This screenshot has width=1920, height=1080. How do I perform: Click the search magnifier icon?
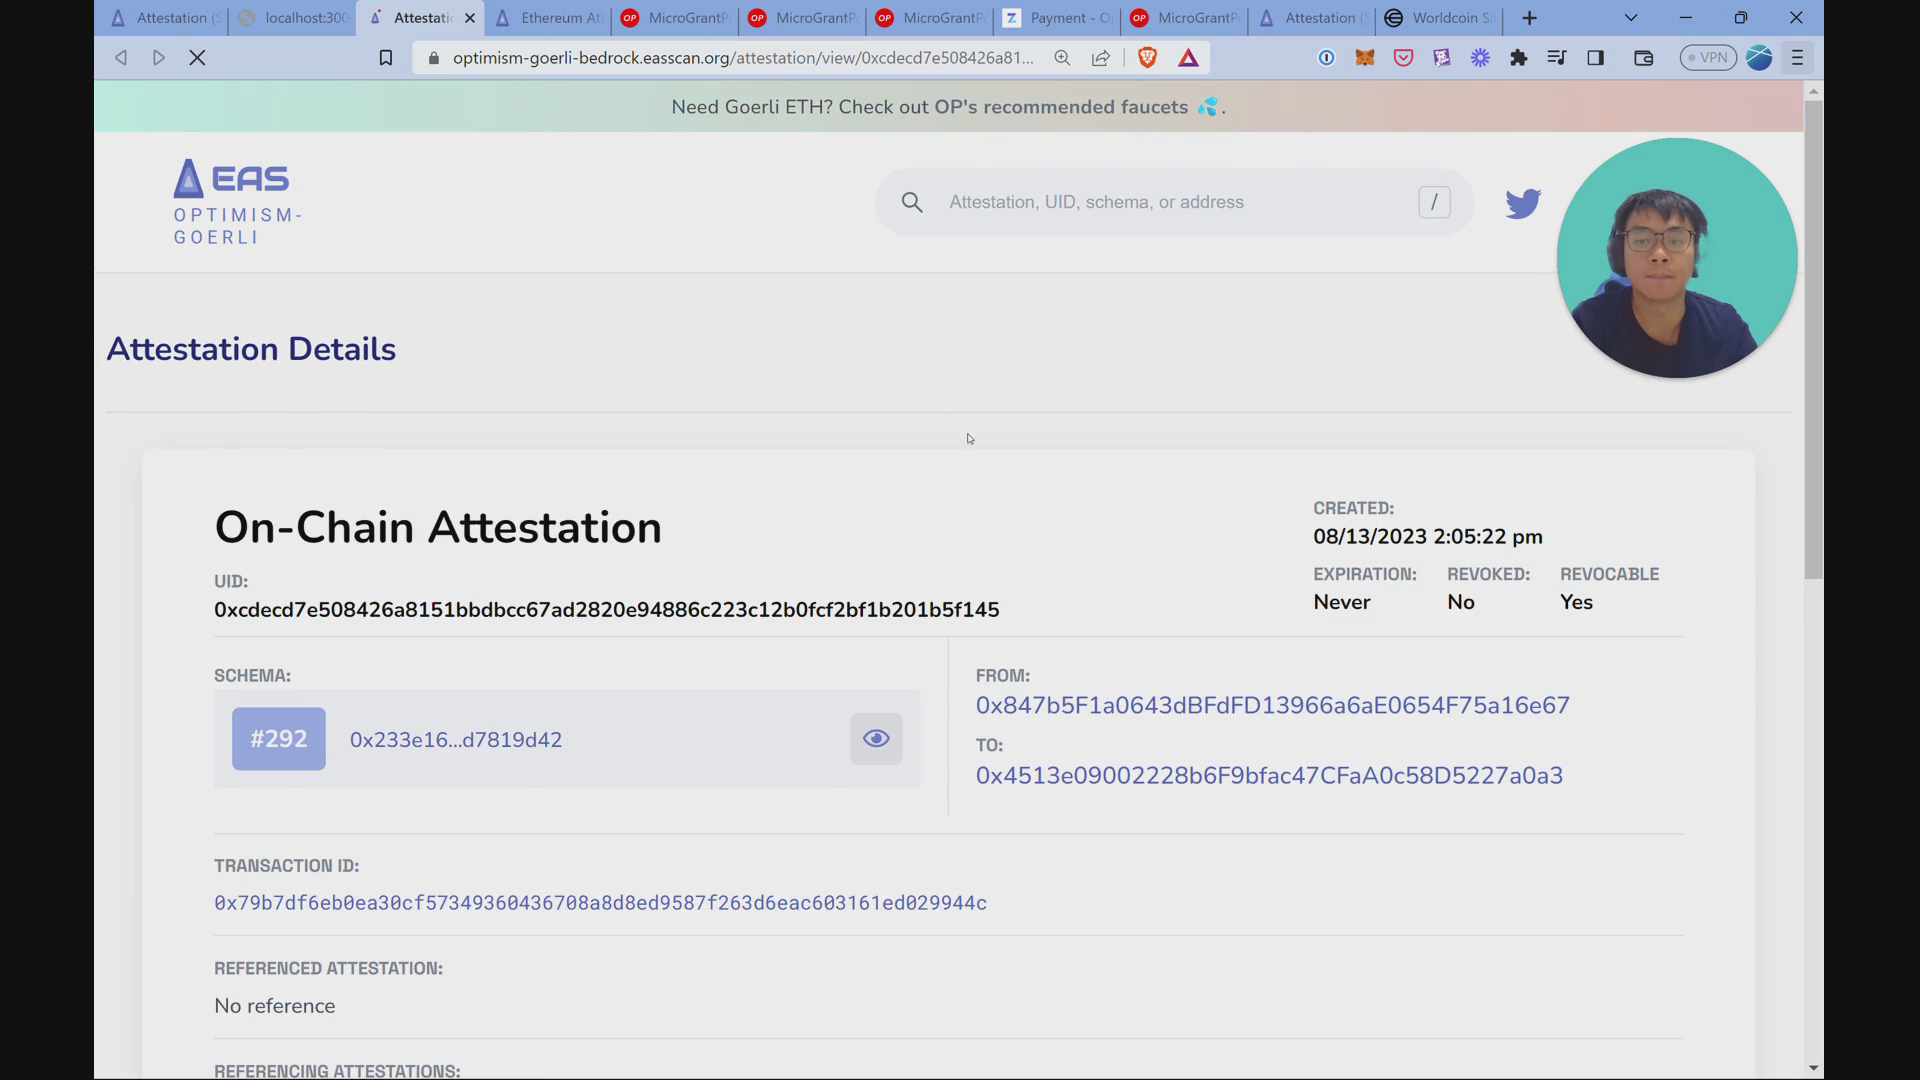912,202
